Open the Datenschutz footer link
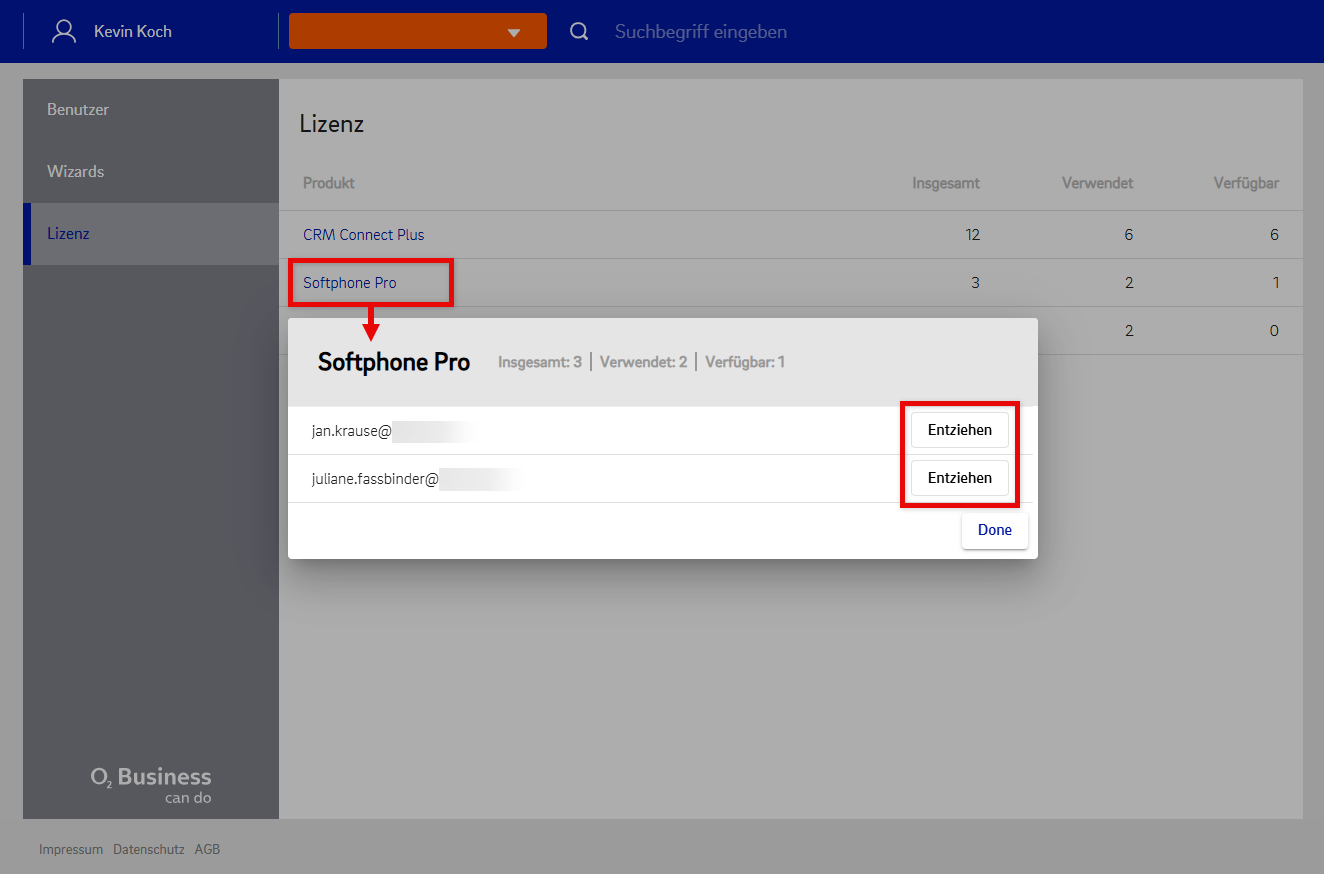Viewport: 1324px width, 874px height. (149, 849)
